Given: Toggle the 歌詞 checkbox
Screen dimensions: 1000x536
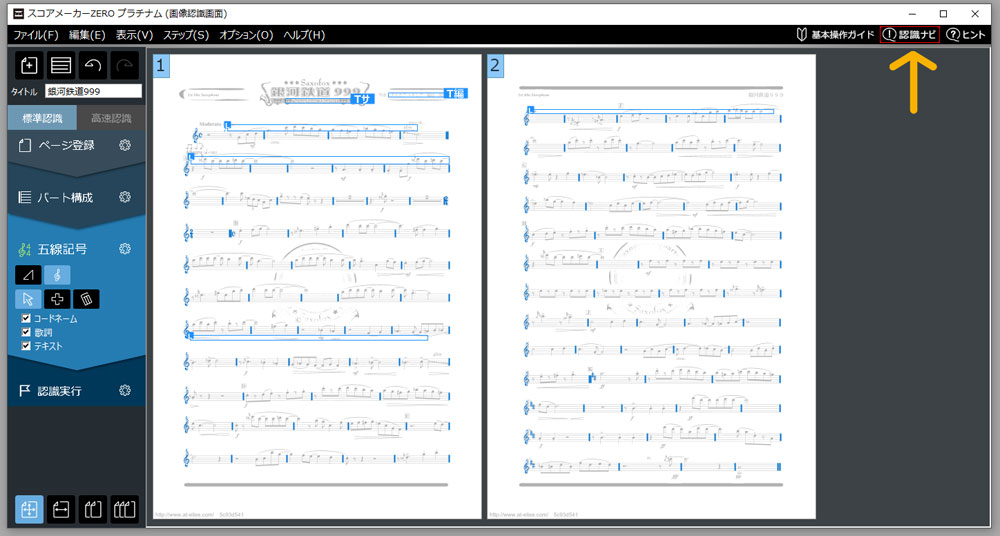Looking at the screenshot, I should coord(26,332).
